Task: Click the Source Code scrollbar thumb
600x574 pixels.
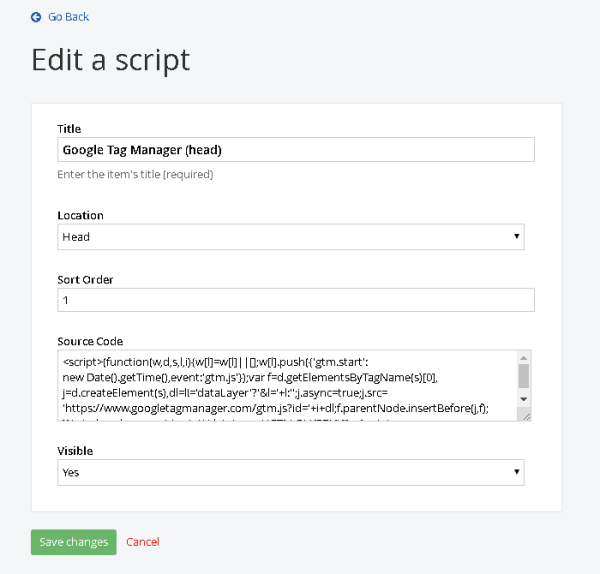Action: point(524,376)
